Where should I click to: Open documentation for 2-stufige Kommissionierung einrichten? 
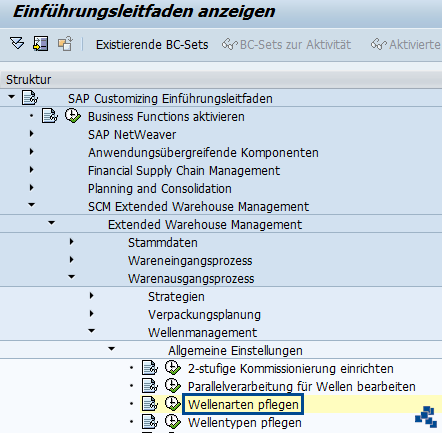pyautogui.click(x=150, y=368)
